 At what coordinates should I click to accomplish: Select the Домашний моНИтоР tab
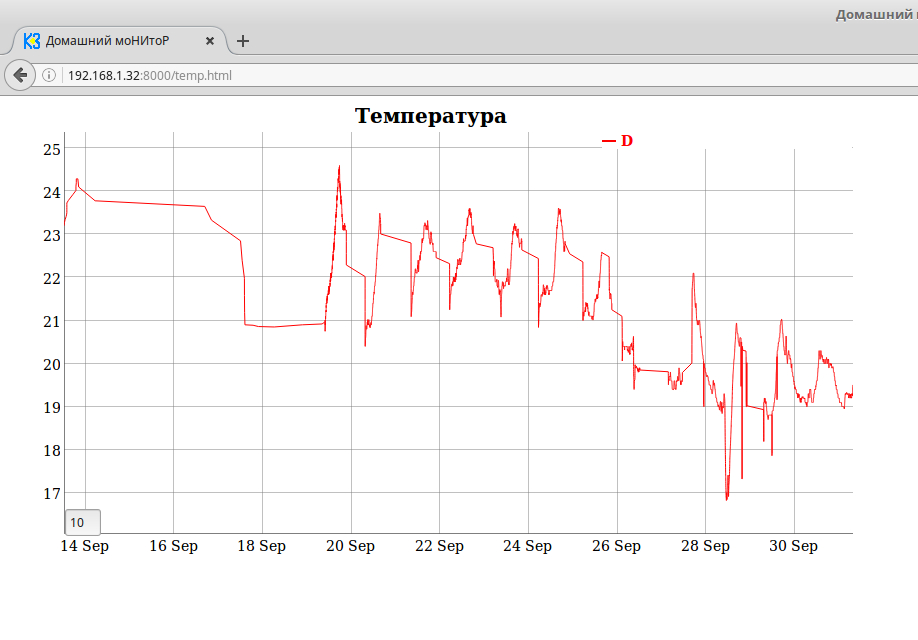point(119,40)
